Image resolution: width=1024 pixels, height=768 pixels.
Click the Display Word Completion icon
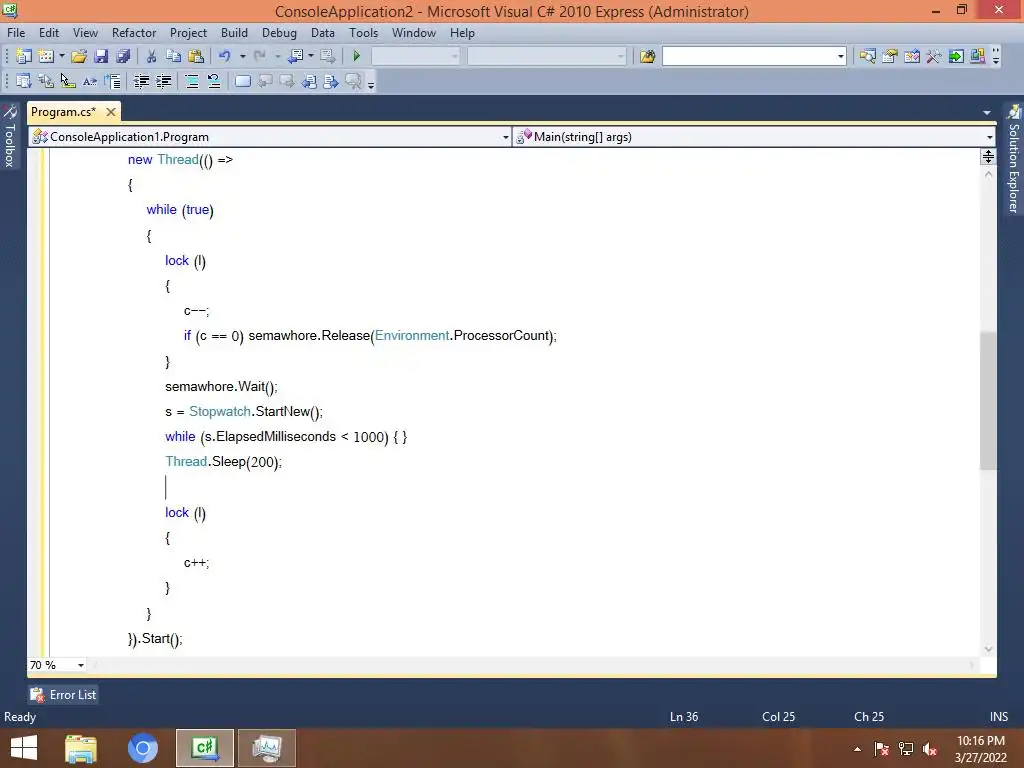(90, 82)
